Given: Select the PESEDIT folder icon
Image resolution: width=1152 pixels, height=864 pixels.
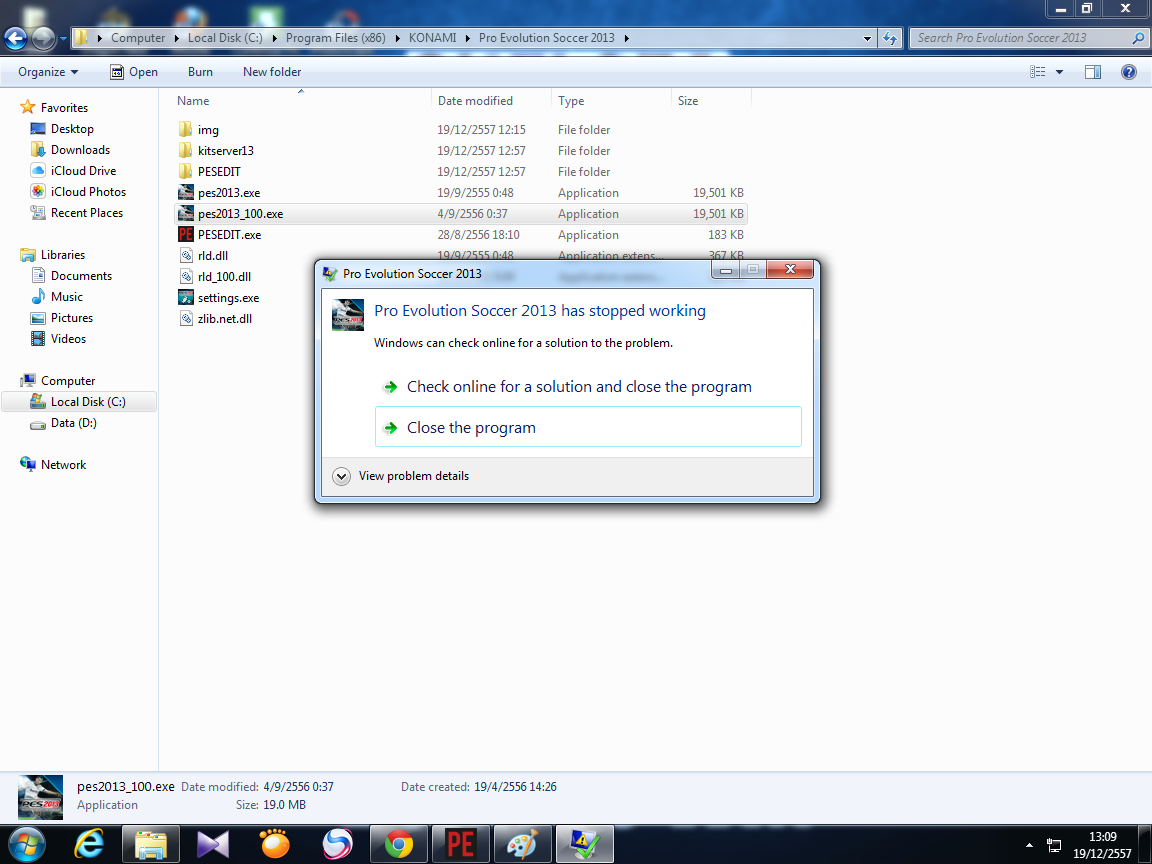Looking at the screenshot, I should click(x=185, y=171).
